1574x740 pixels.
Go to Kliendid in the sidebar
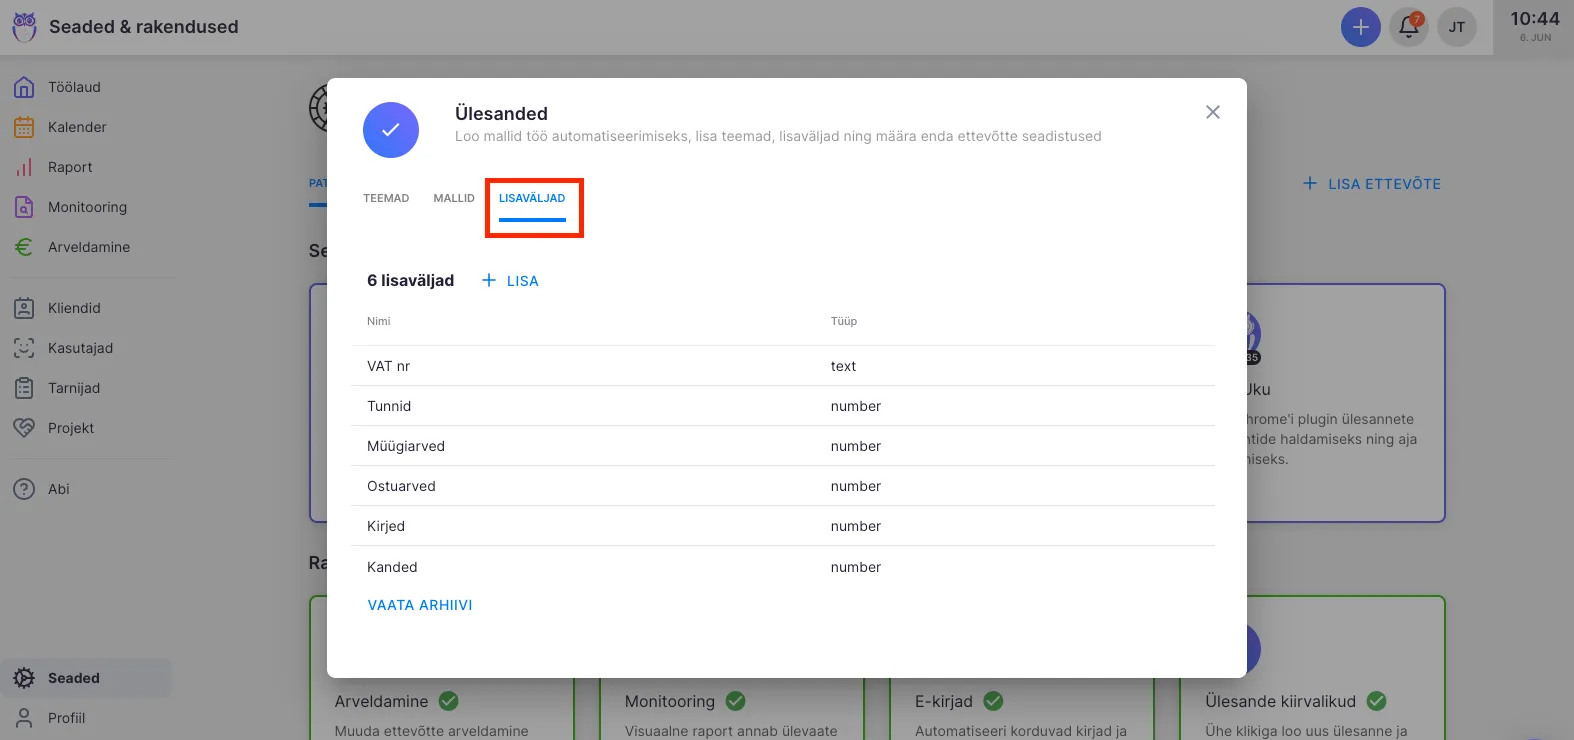click(x=74, y=308)
